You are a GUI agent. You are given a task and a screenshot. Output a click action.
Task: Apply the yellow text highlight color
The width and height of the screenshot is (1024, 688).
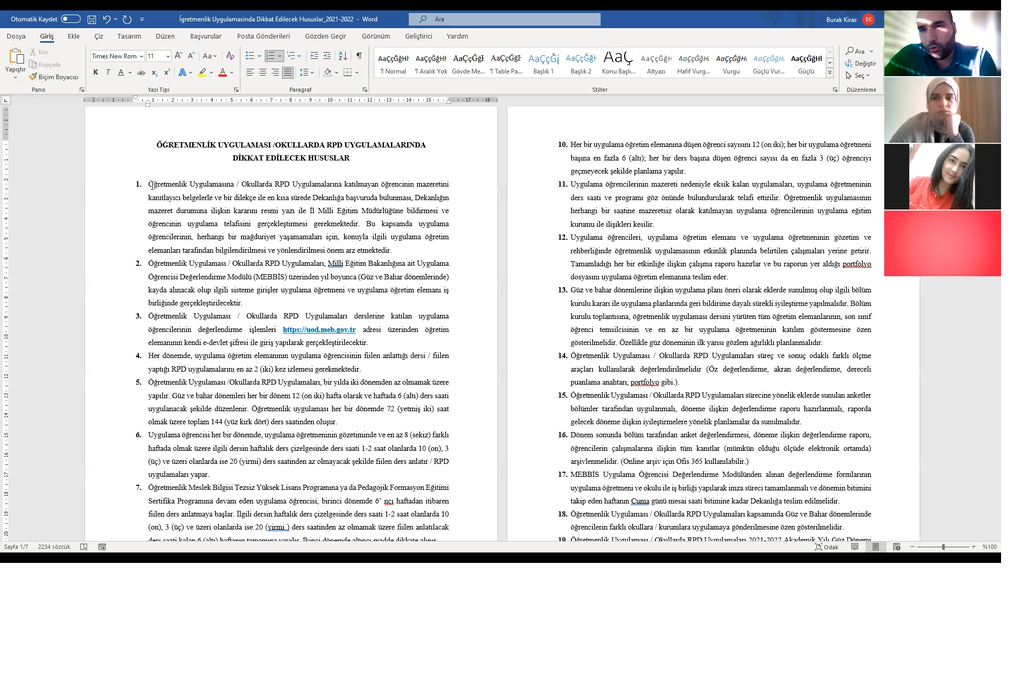[202, 72]
